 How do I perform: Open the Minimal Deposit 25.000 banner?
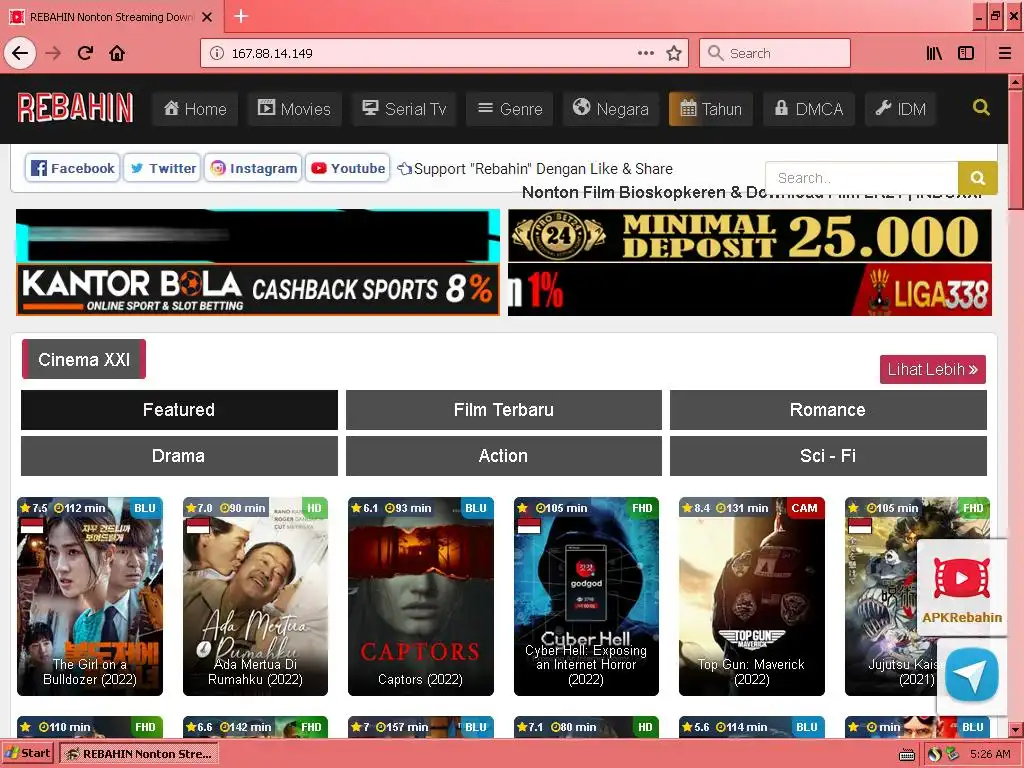750,235
